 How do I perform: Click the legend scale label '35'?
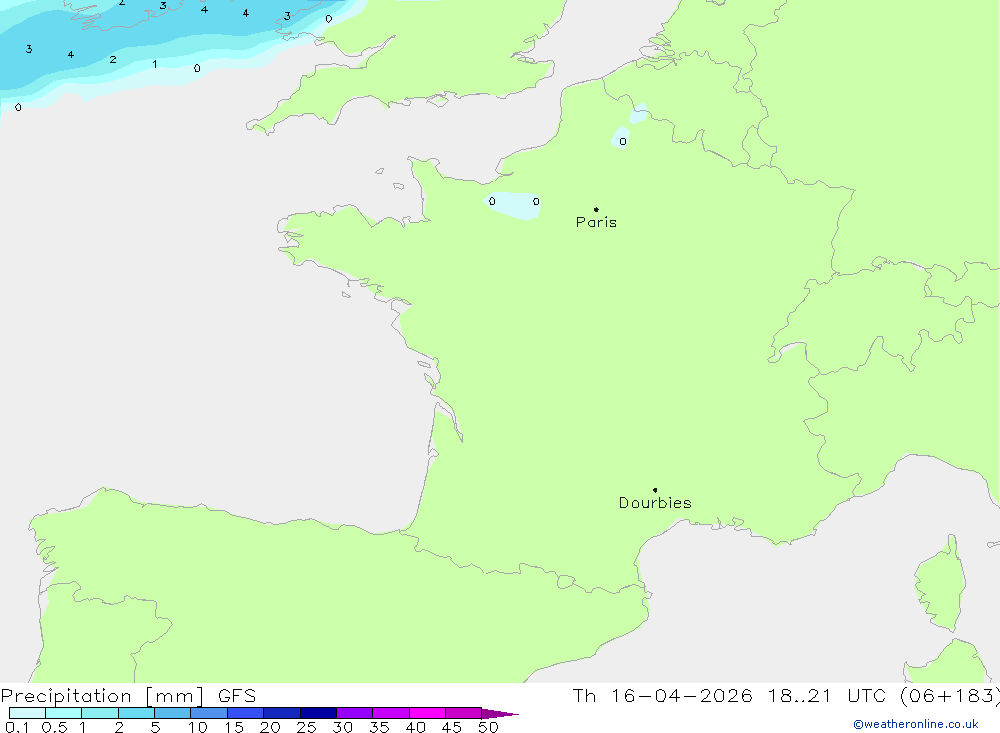[x=379, y=727]
